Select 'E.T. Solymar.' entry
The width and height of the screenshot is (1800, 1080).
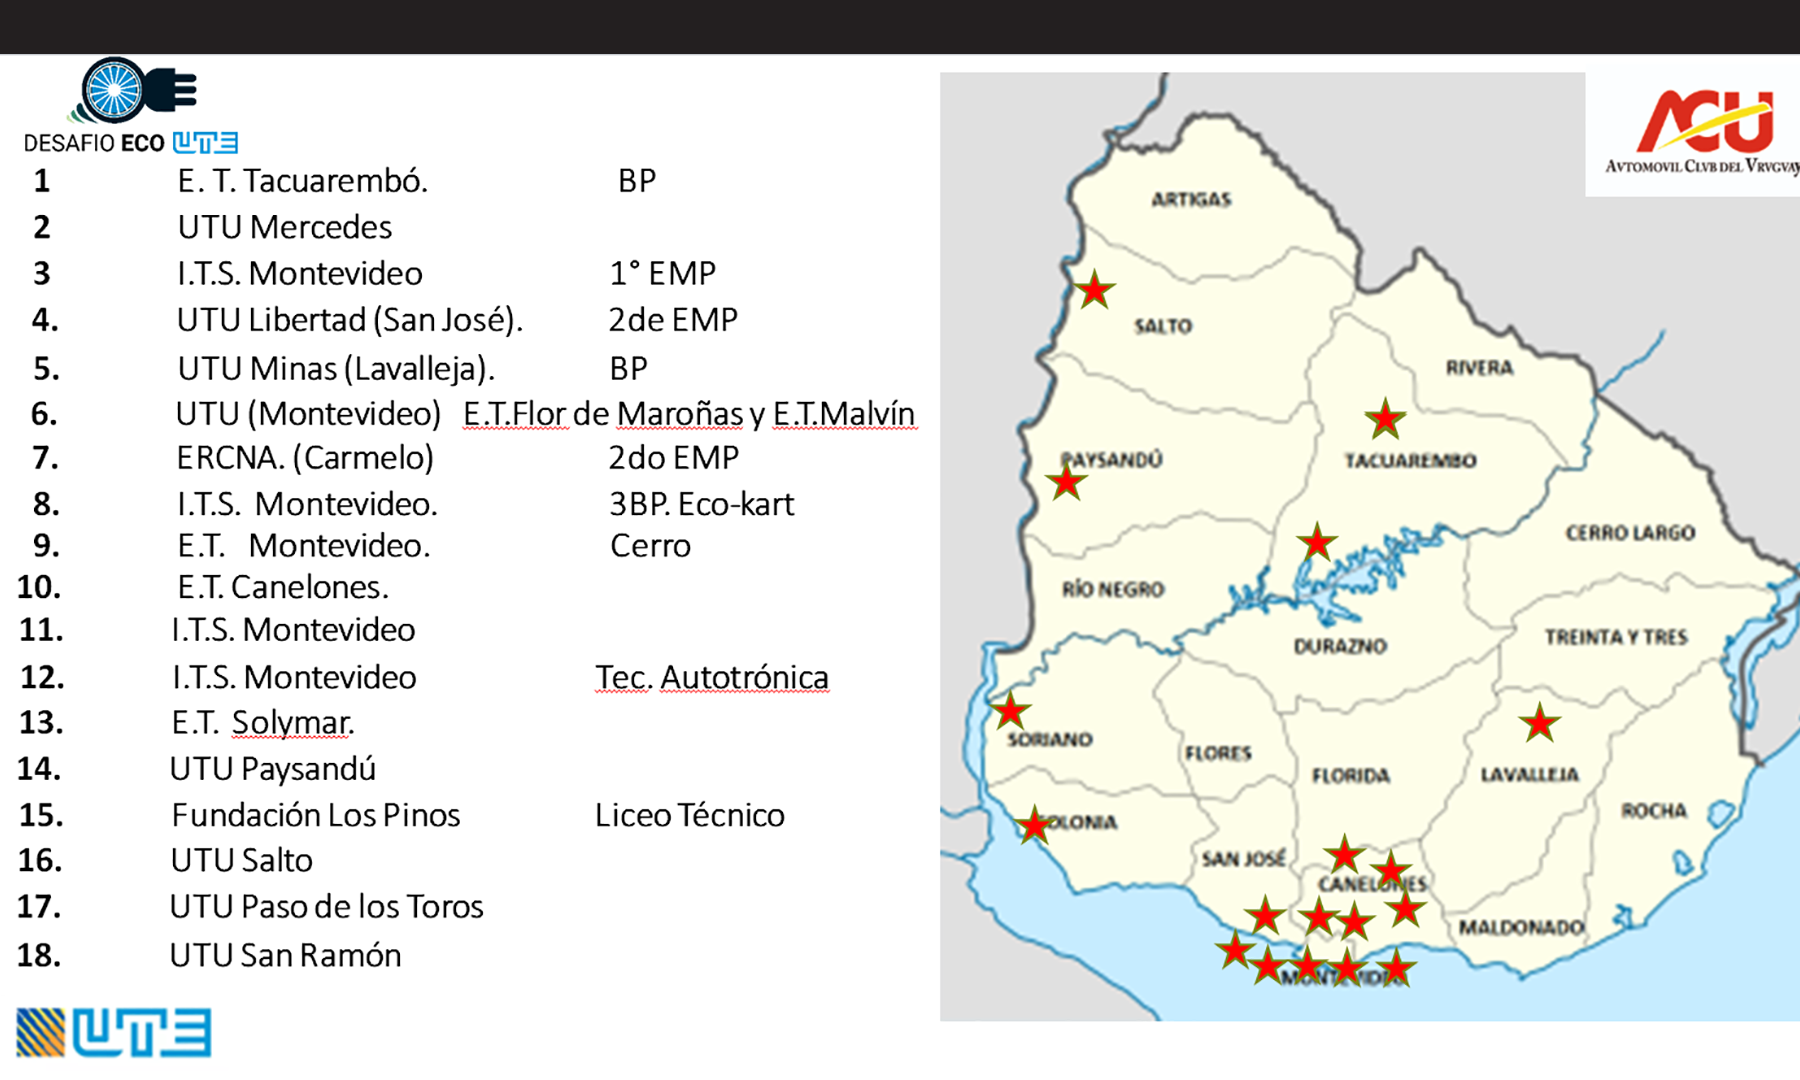(263, 723)
